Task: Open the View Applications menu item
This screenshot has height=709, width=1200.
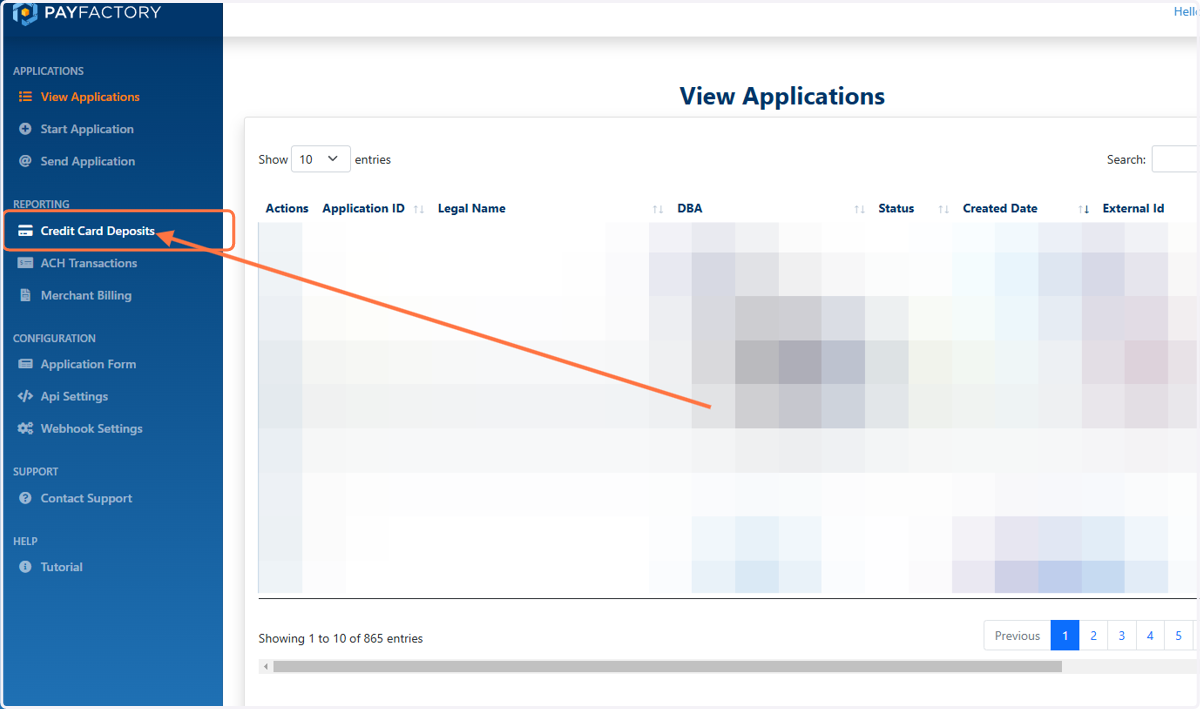Action: (x=90, y=97)
